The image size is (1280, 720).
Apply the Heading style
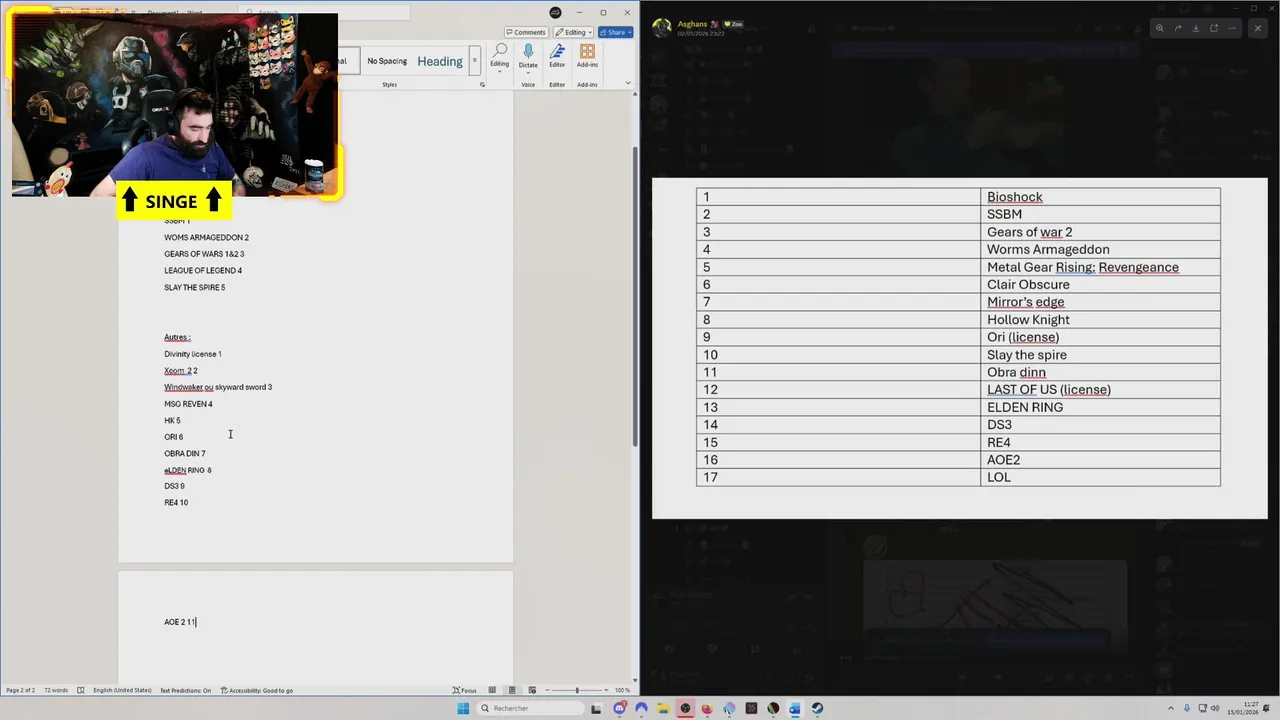(x=440, y=61)
